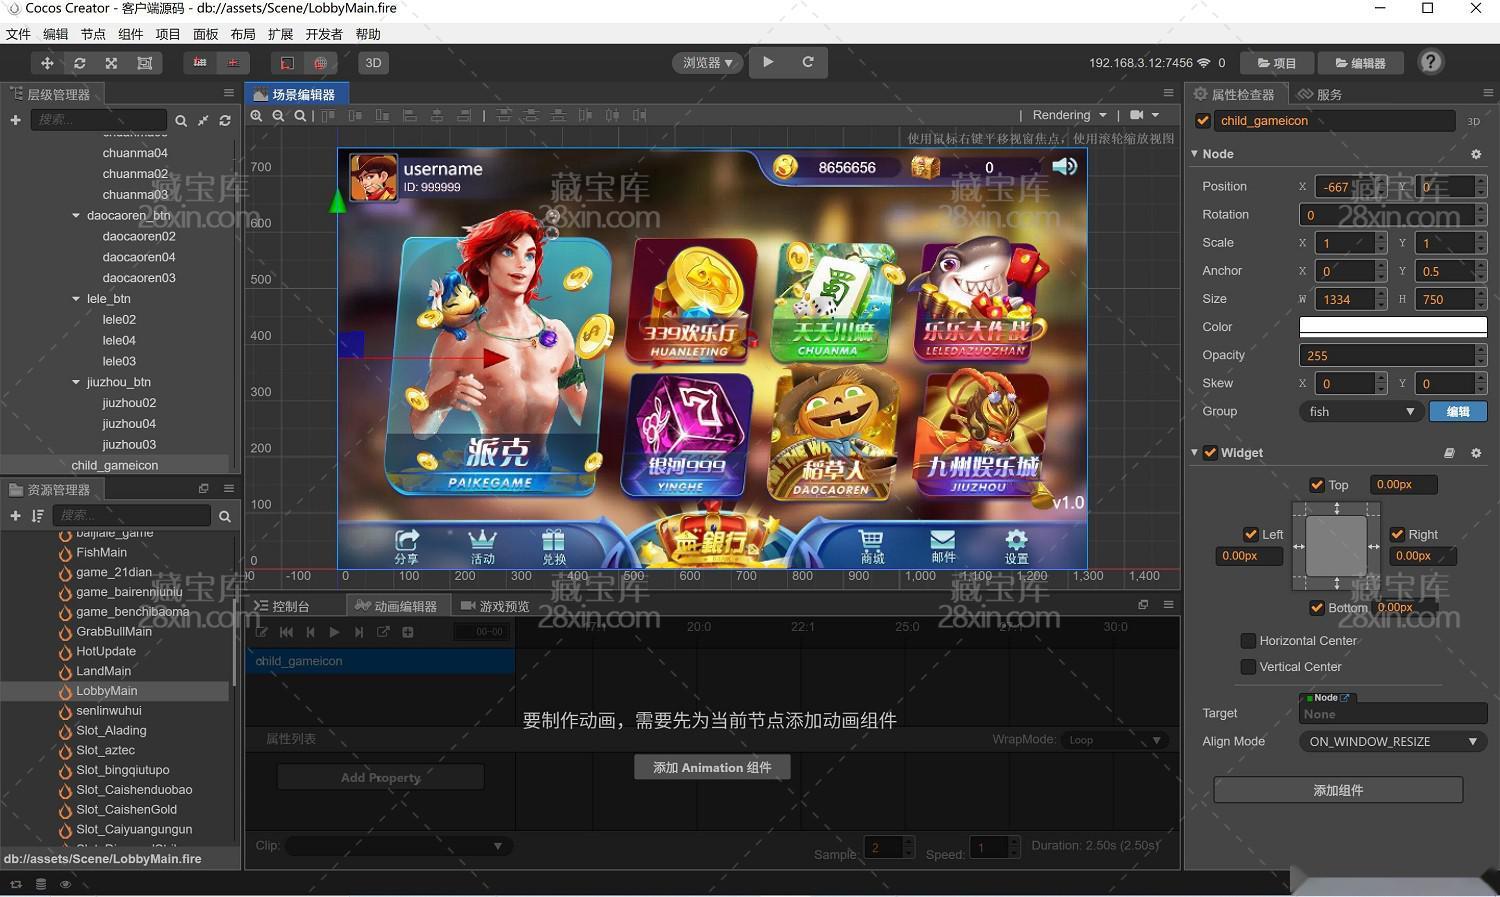The height and width of the screenshot is (897, 1500).
Task: Click the zoom-in magnifier in the scene editor toolbar
Action: [x=255, y=115]
